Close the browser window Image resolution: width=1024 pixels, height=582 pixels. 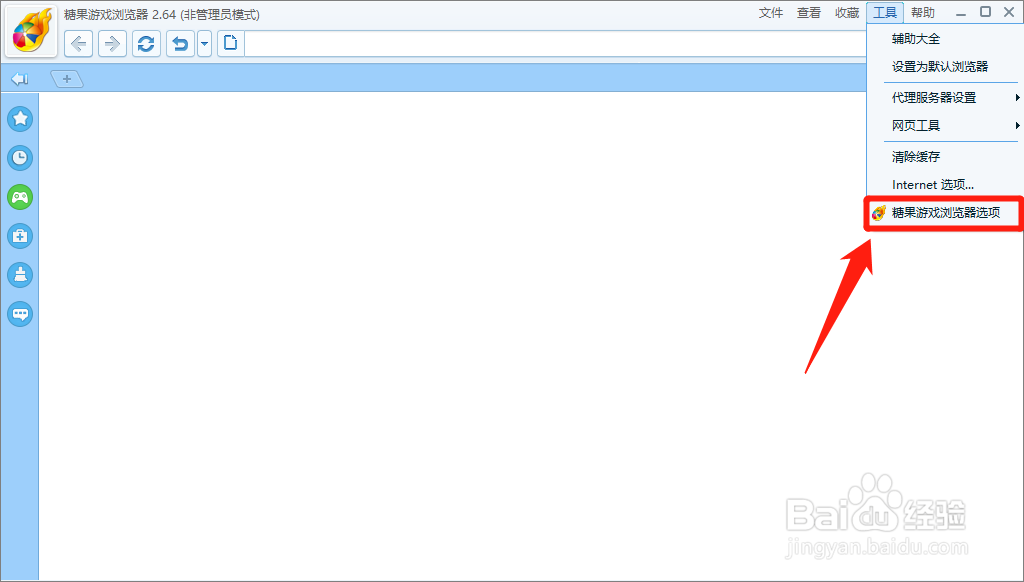[x=1009, y=12]
